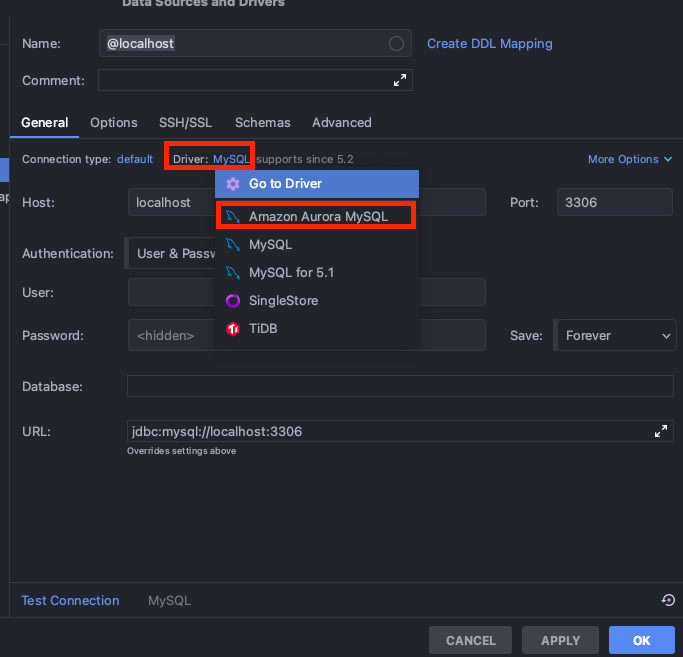The image size is (683, 657).
Task: Click the SingleStore purple ring icon
Action: pos(233,301)
